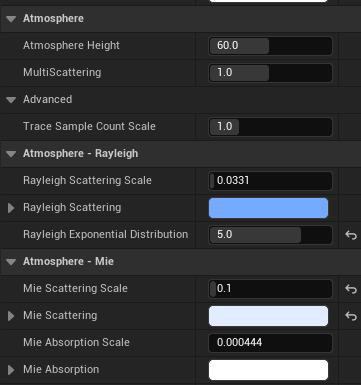The height and width of the screenshot is (385, 361).
Task: Open the blue Rayleigh Scattering color swatch
Action: [268, 208]
